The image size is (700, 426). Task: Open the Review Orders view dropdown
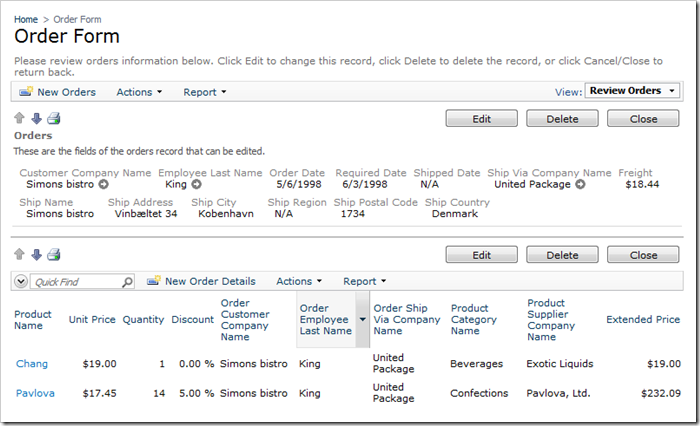[632, 91]
